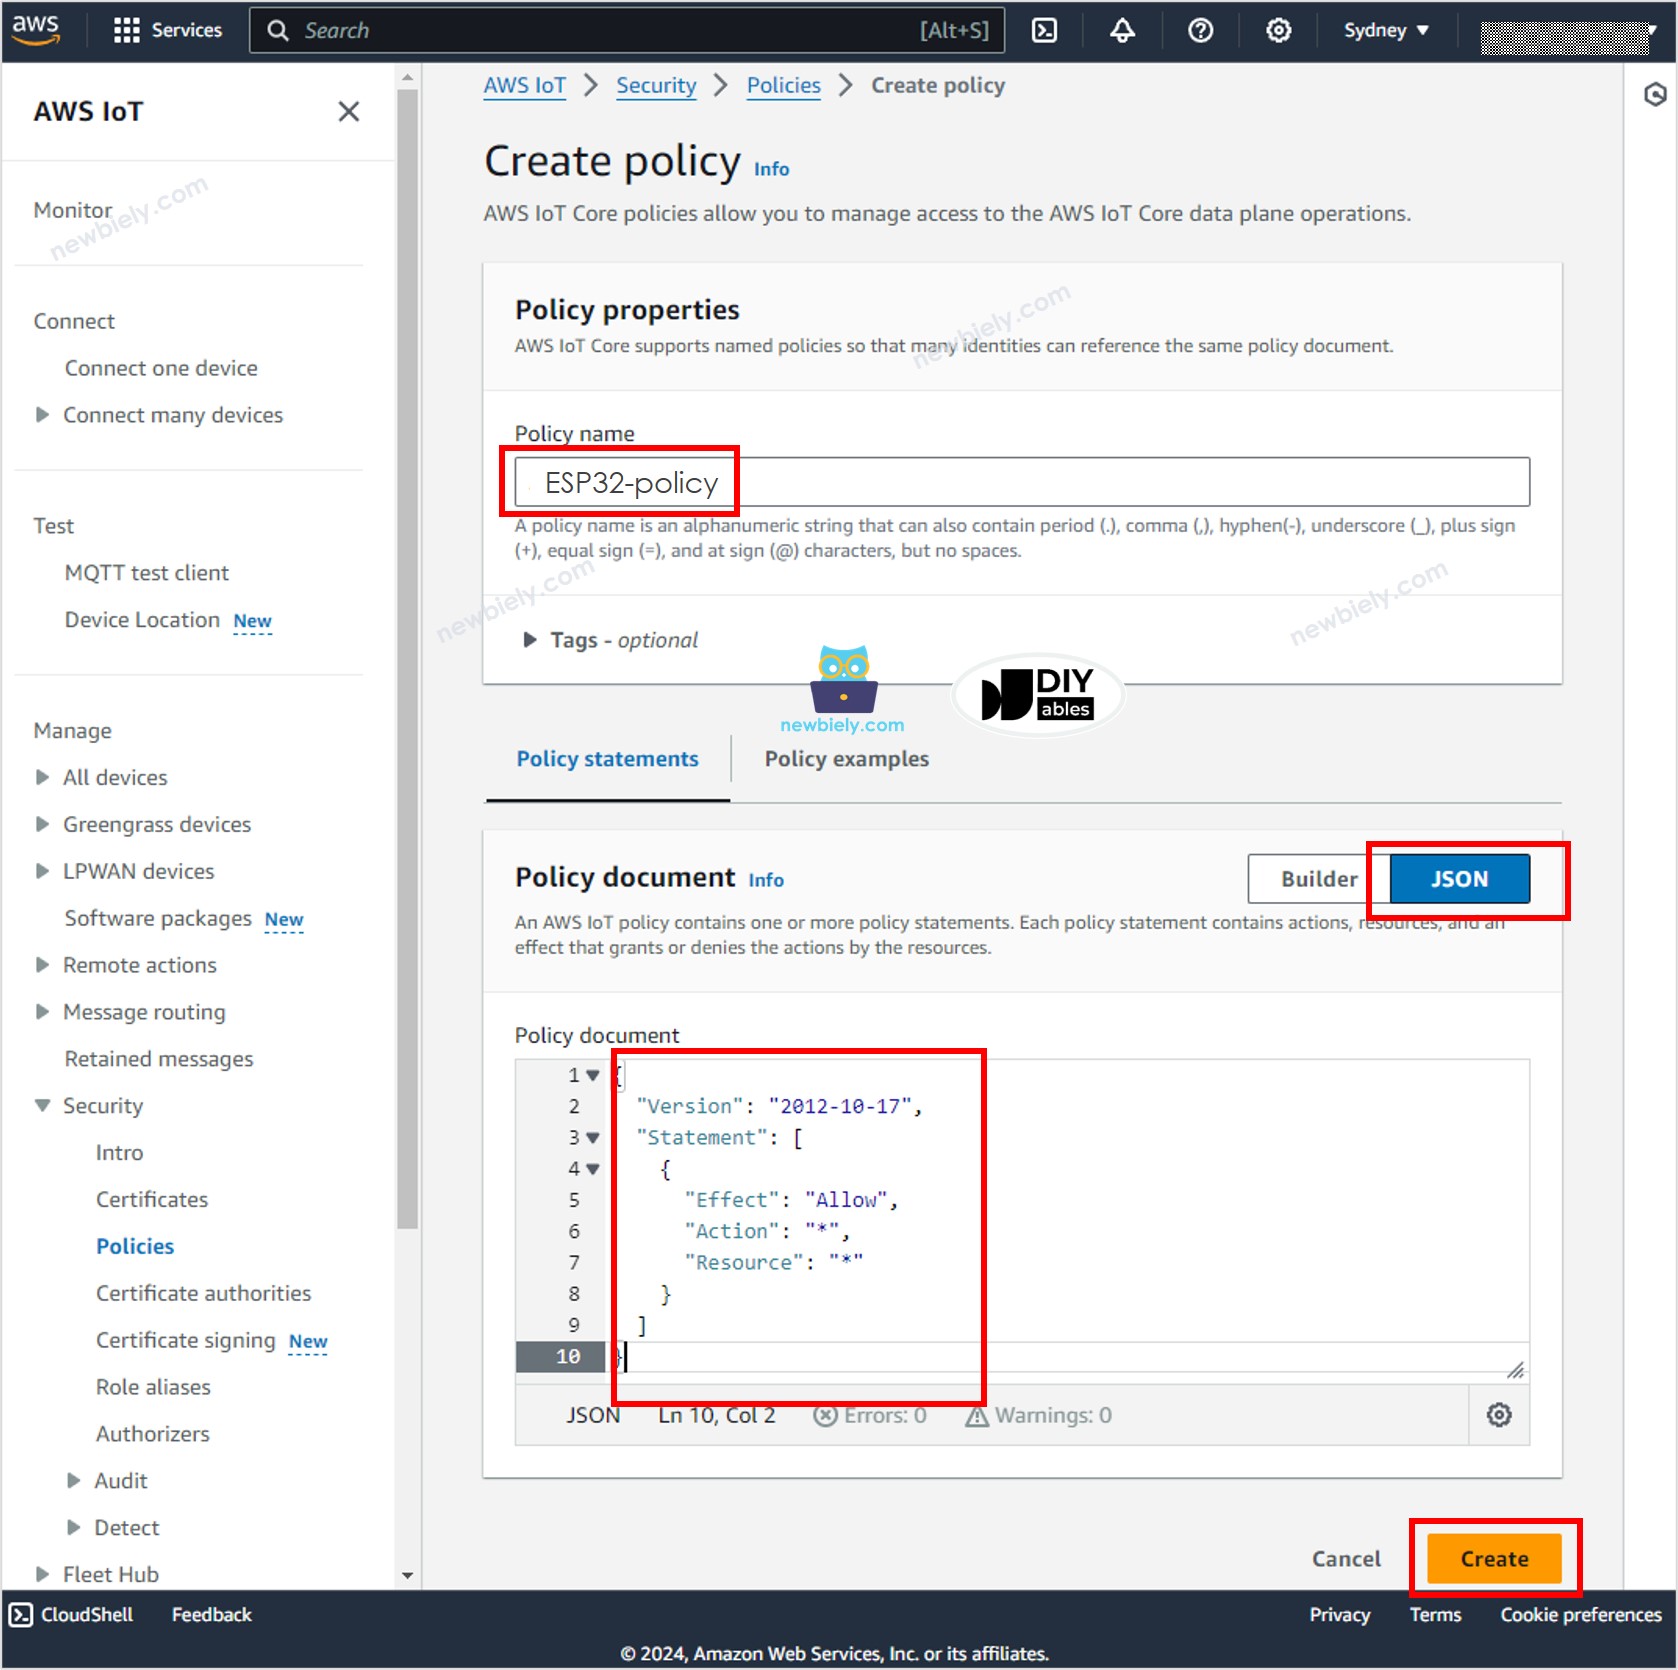
Task: Open the policy editor settings gear
Action: point(1498,1415)
